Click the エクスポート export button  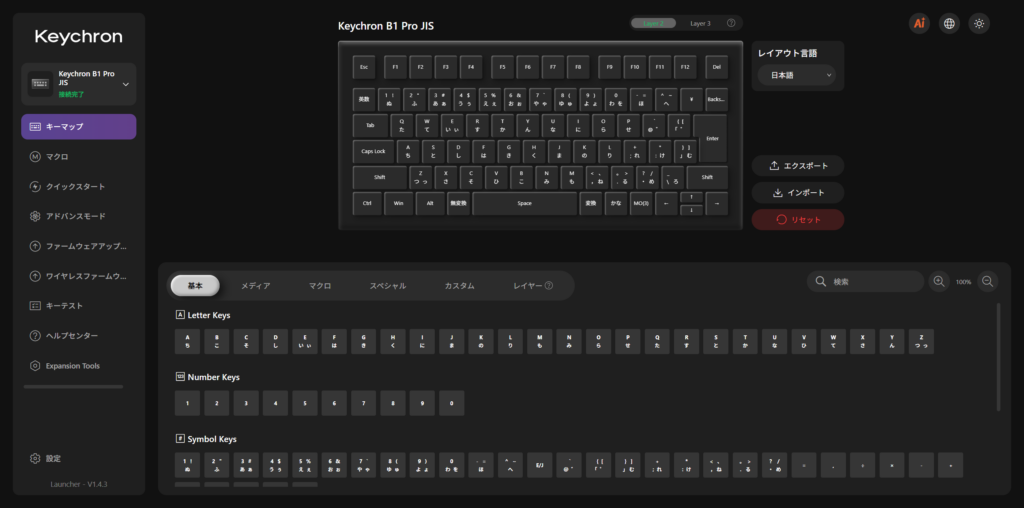[797, 166]
